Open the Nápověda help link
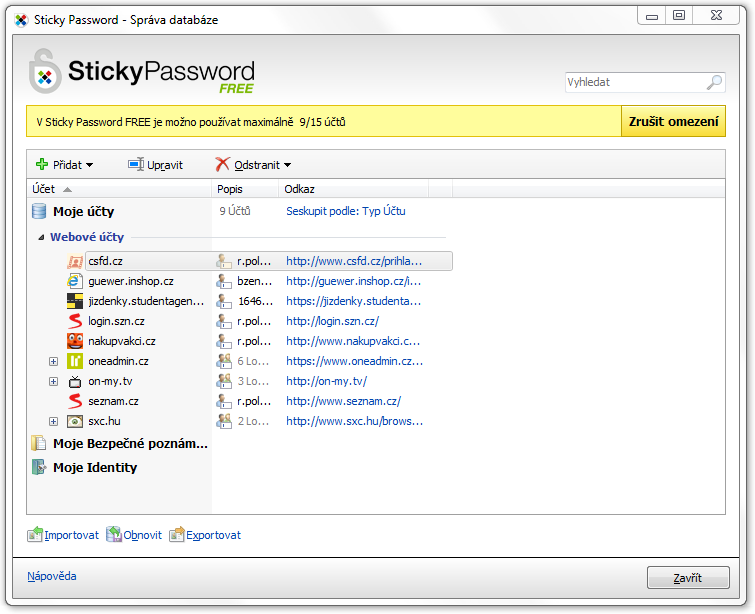Viewport: 755px width, 614px height. coord(52,576)
